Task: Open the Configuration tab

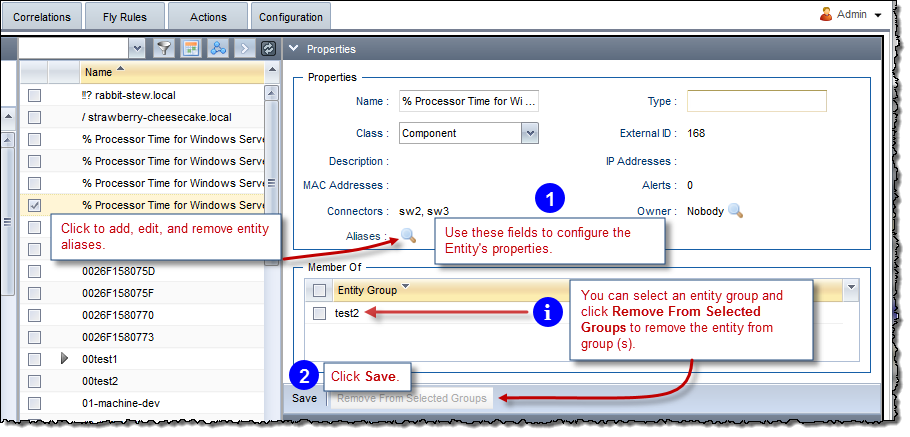Action: coord(291,17)
